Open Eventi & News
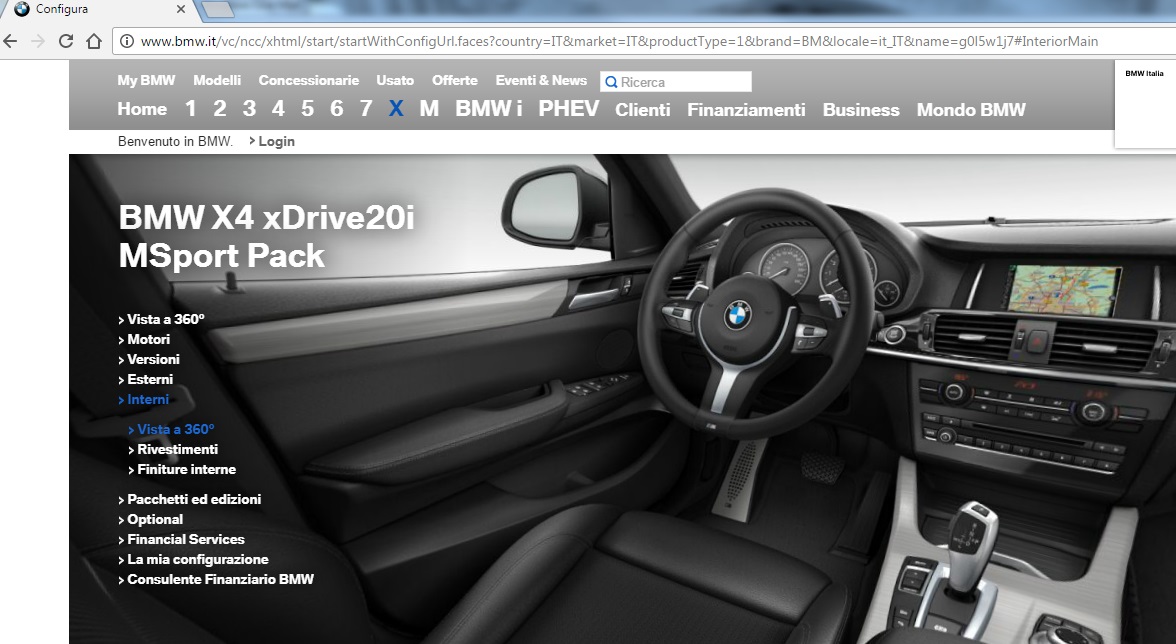This screenshot has height=644, width=1176. (x=541, y=80)
